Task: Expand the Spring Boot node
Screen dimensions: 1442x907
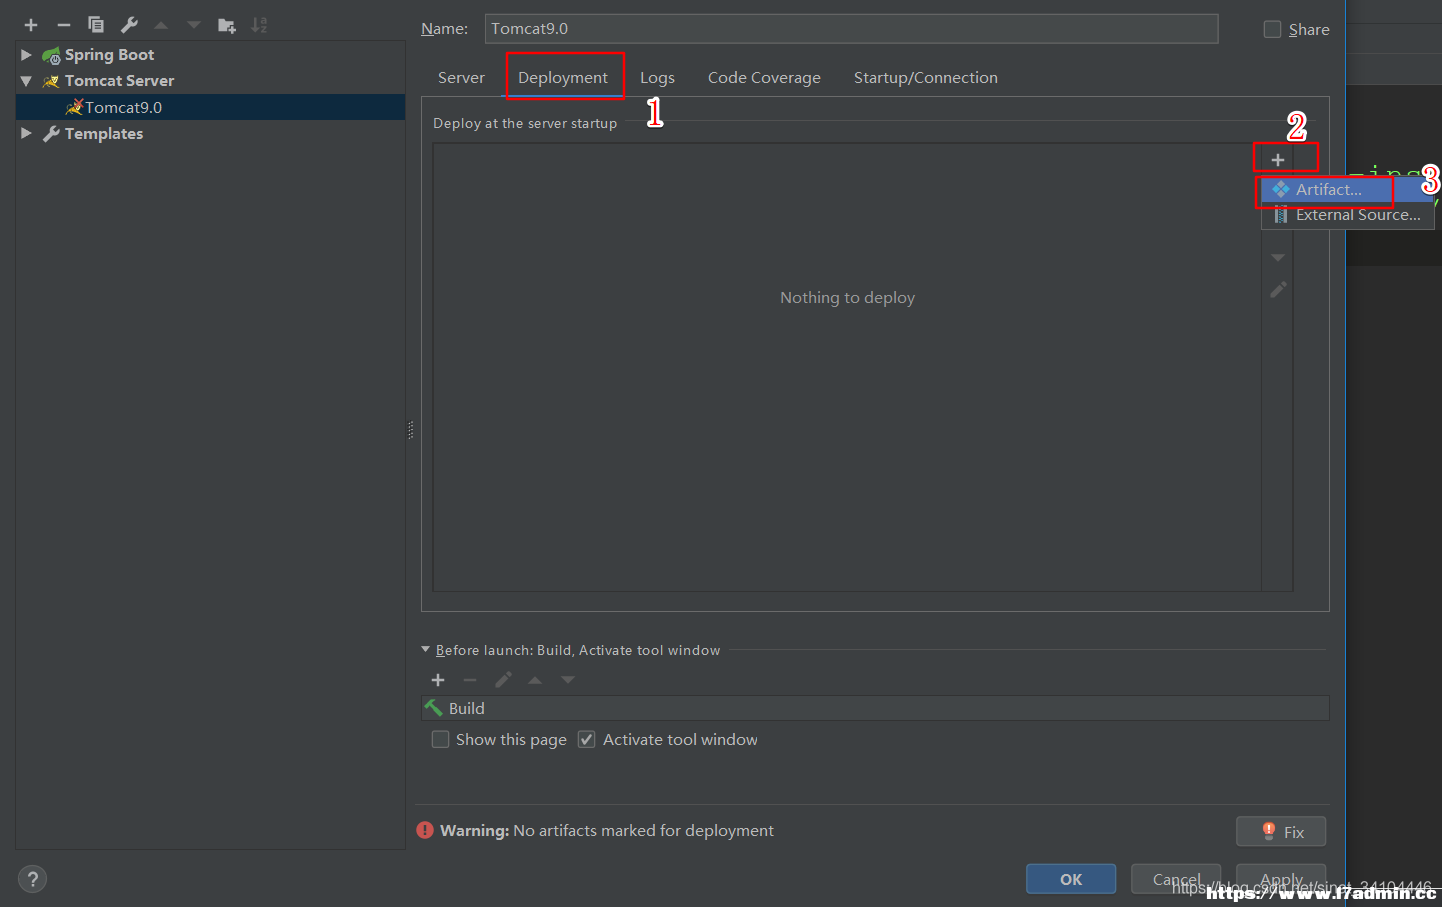Action: (x=26, y=54)
